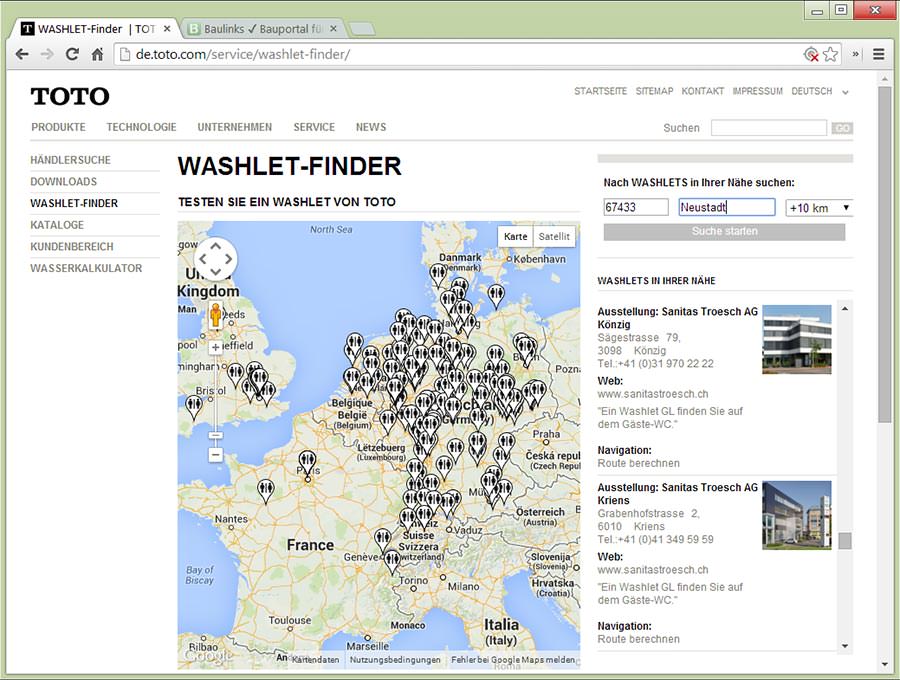Click Route berechnen for Kriens
Screen dimensions: 900x680
click(638, 639)
